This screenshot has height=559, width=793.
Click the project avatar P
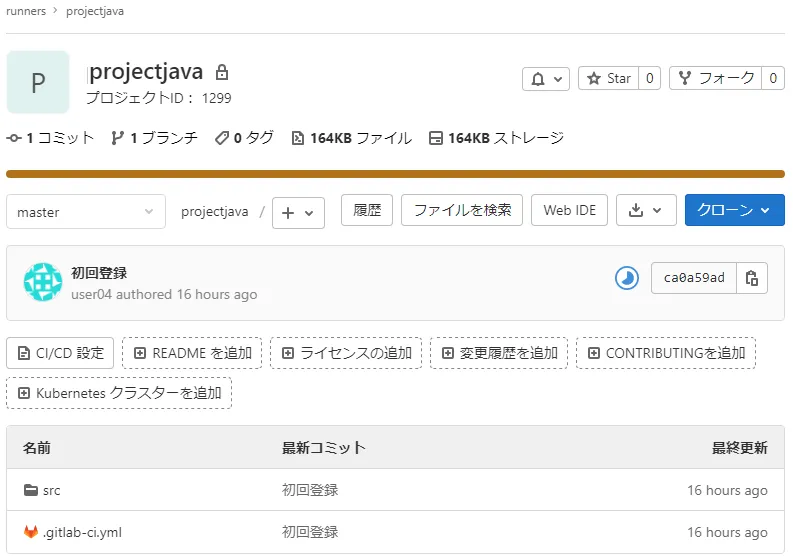point(38,82)
